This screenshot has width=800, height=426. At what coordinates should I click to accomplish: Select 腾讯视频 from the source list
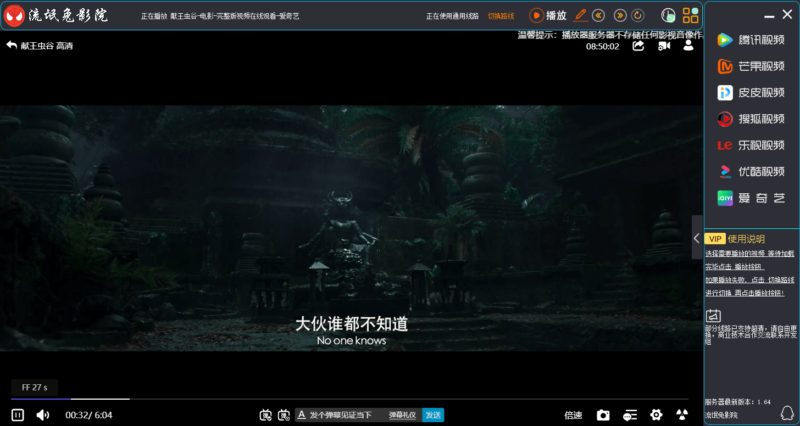coord(752,40)
